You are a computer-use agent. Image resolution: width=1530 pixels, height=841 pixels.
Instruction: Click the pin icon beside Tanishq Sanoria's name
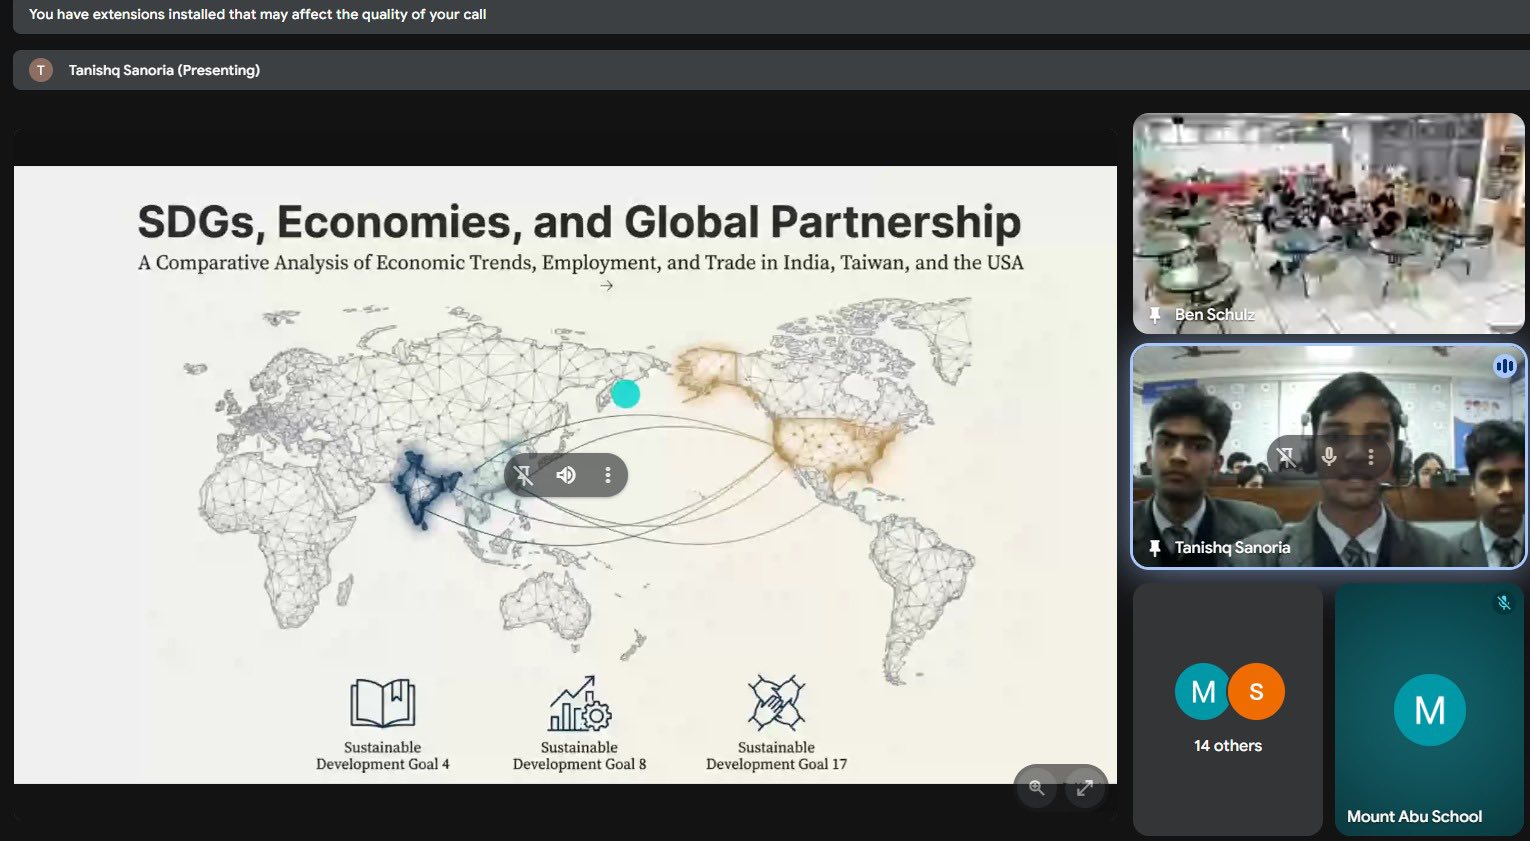(x=1155, y=548)
